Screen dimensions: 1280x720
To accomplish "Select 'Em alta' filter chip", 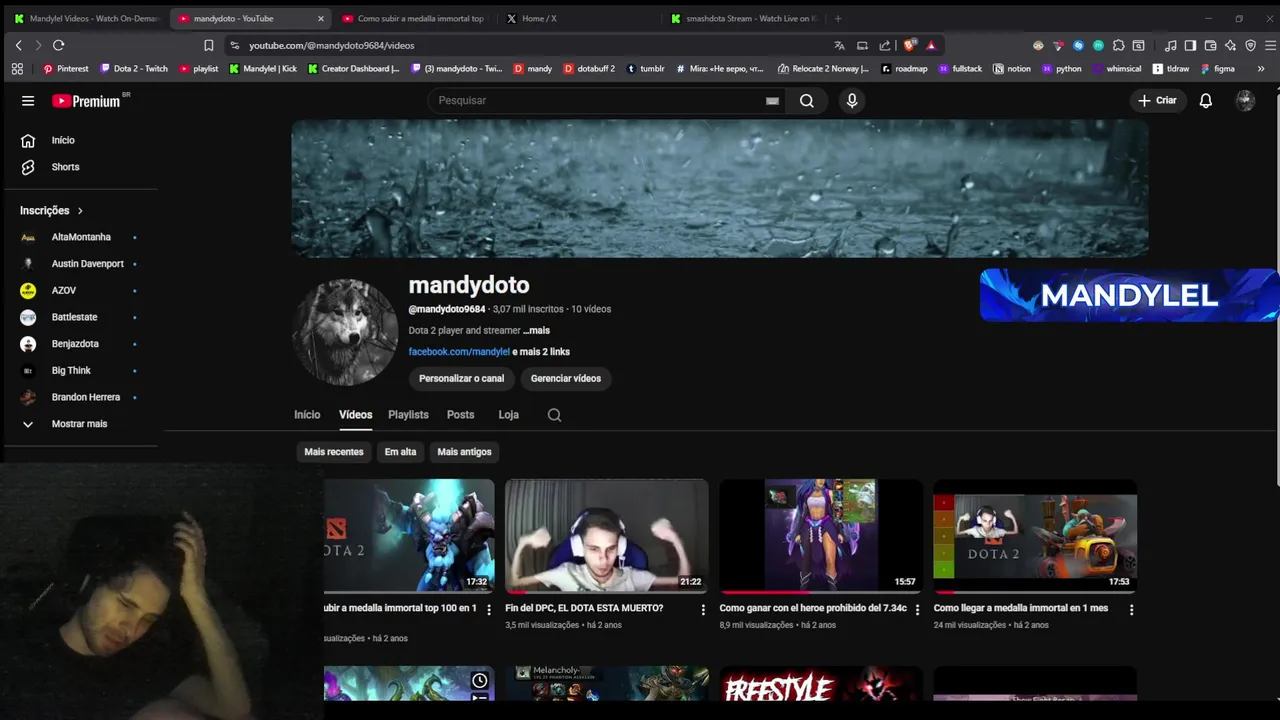I will click(400, 452).
